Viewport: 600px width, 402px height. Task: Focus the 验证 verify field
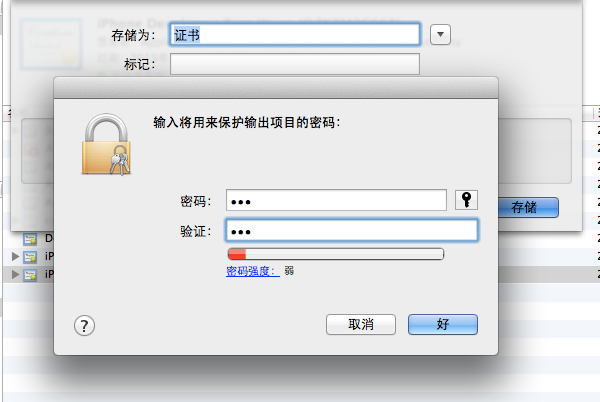point(351,230)
